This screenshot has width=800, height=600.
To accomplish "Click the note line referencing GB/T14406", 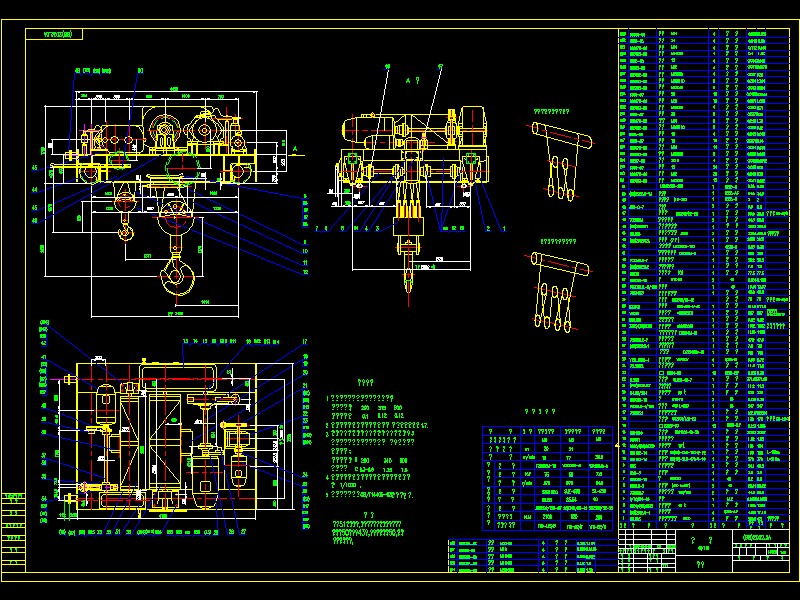I will [370, 495].
